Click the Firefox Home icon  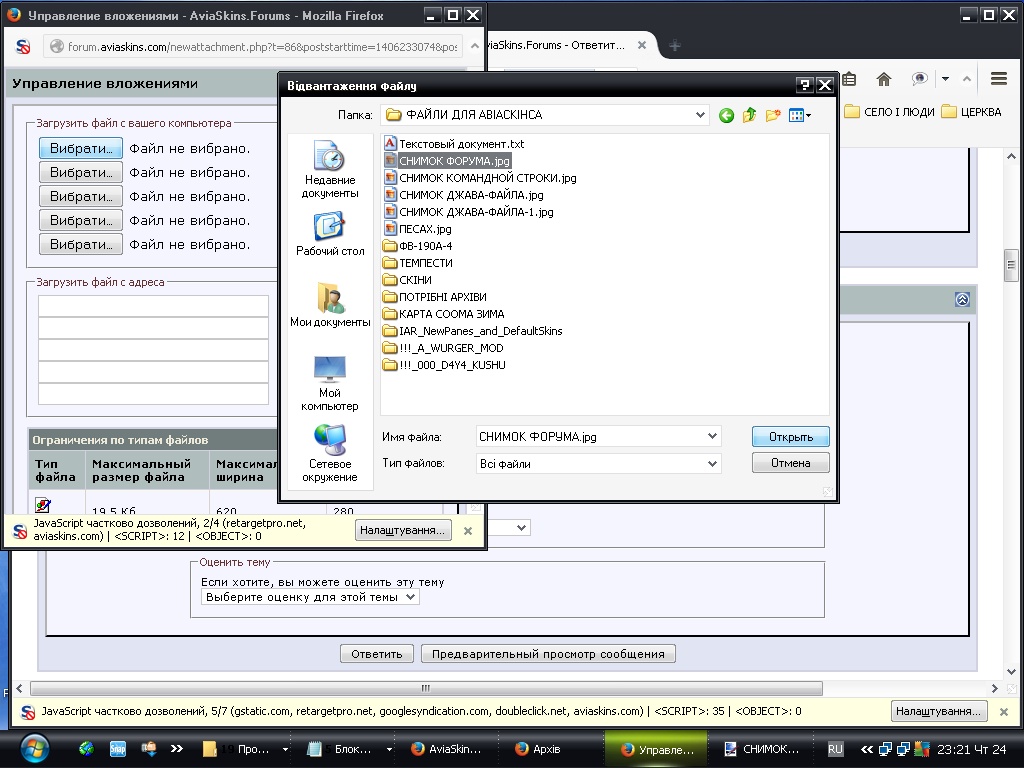tap(883, 79)
